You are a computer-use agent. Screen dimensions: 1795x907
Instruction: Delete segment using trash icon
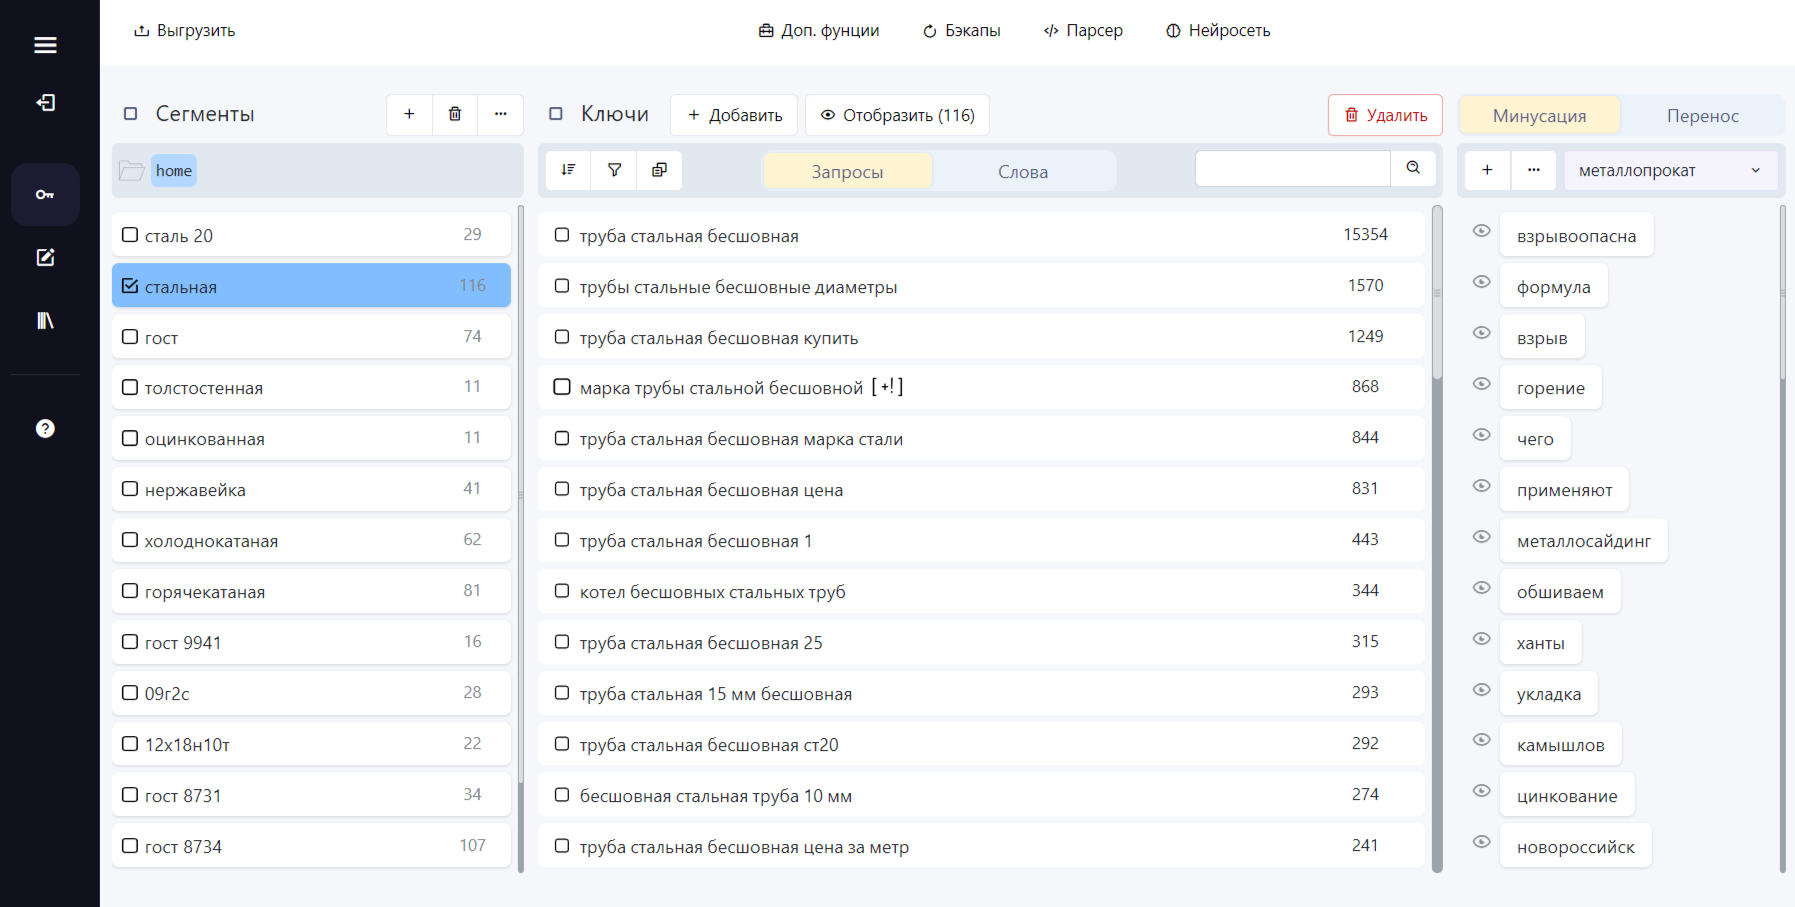(455, 114)
